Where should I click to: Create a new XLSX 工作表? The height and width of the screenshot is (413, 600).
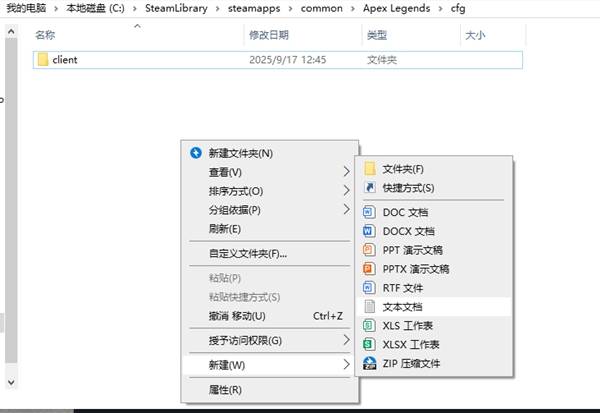coord(434,344)
